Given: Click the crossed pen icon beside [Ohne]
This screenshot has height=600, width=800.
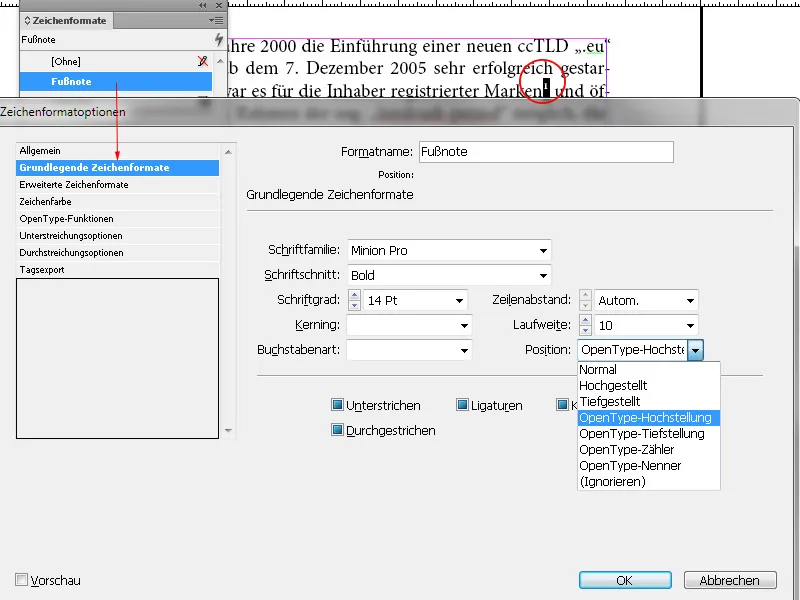Looking at the screenshot, I should tap(203, 61).
